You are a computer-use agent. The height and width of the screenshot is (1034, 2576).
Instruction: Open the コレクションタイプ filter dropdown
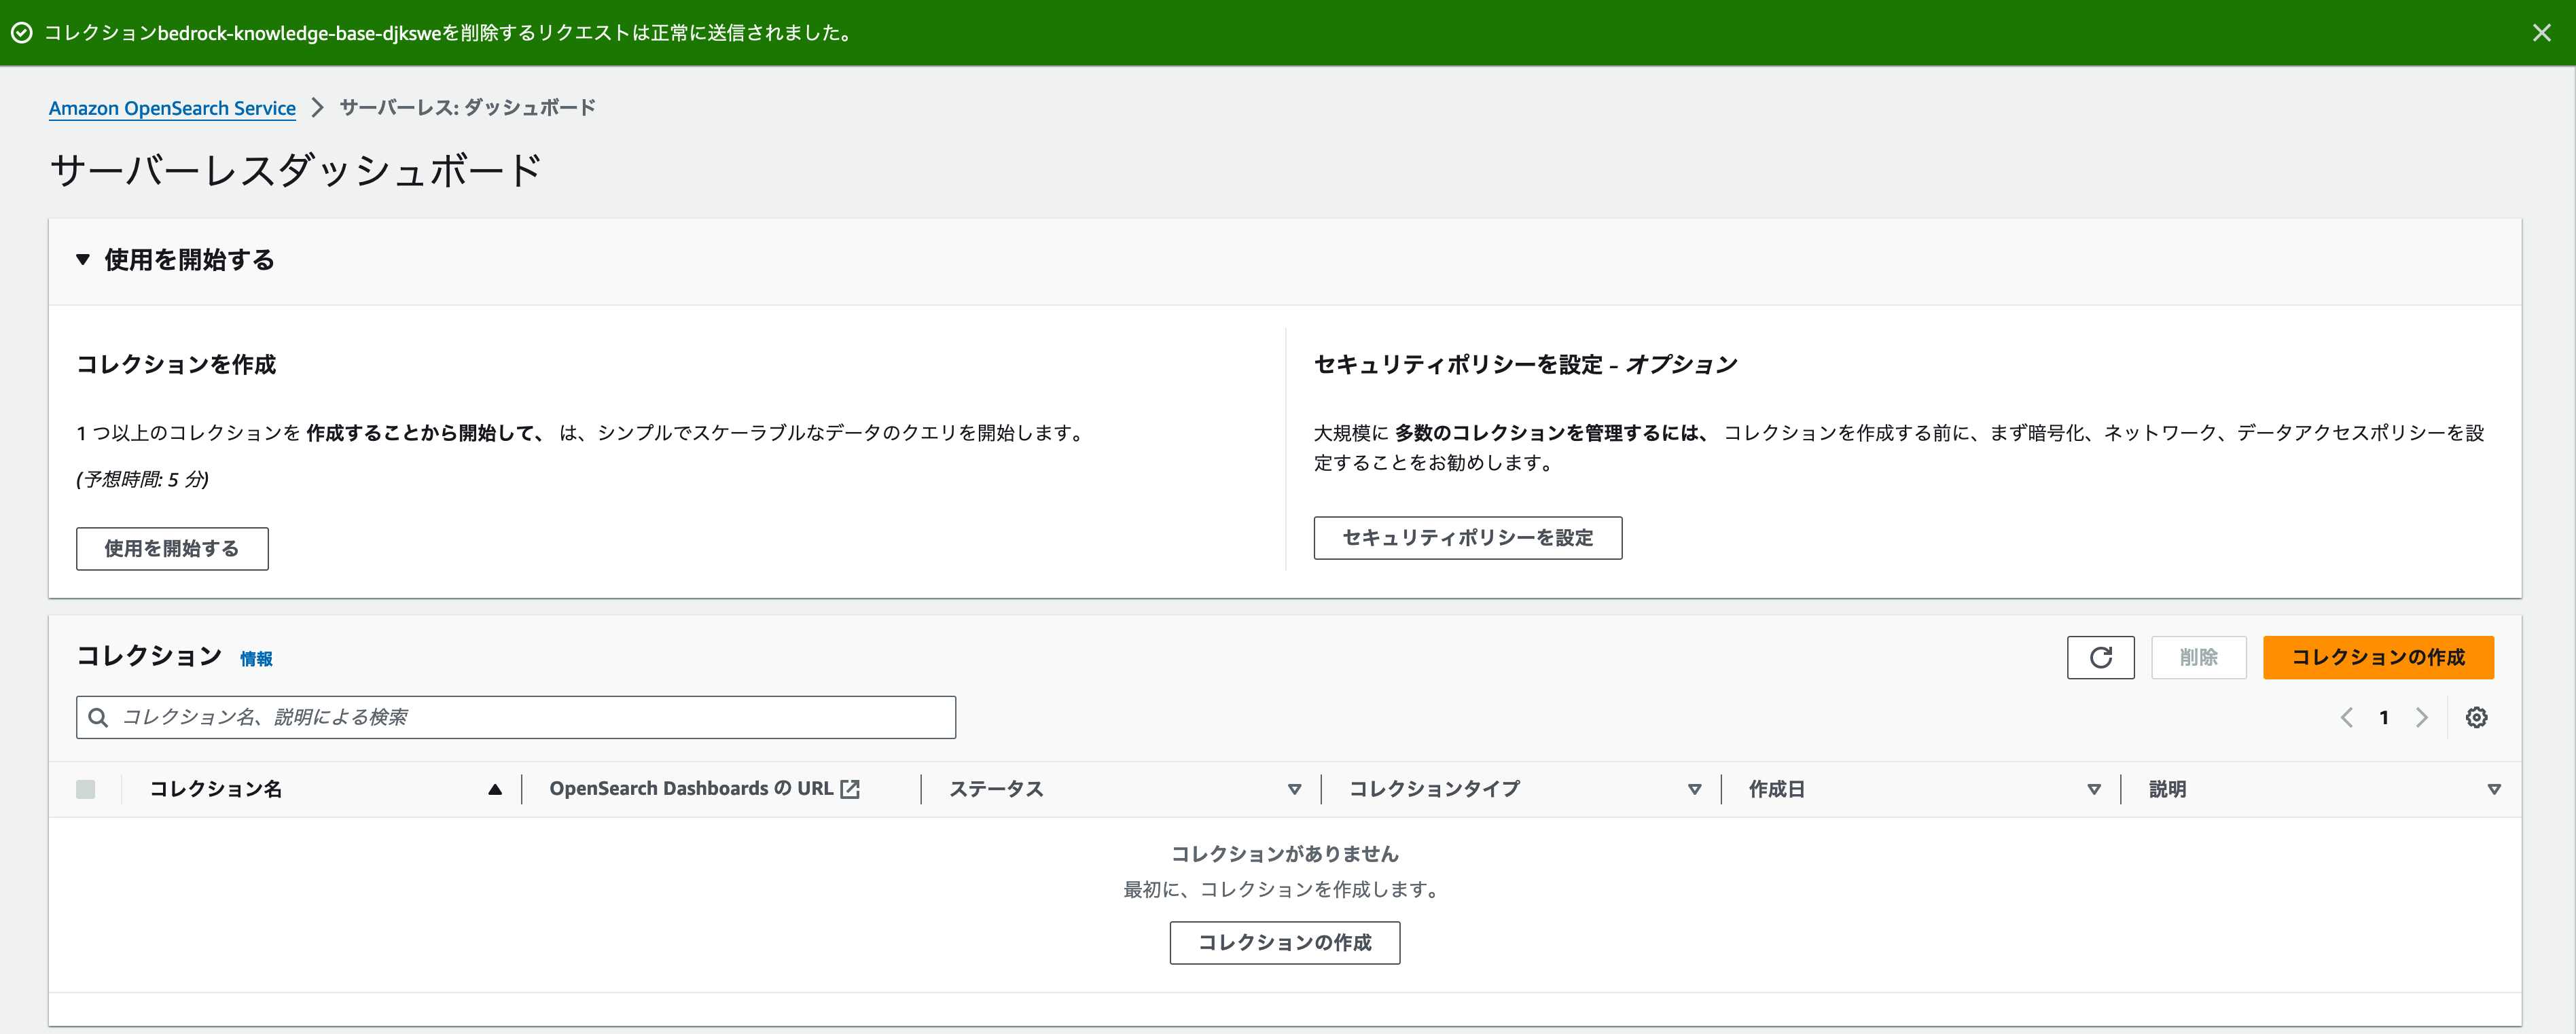(x=1694, y=789)
